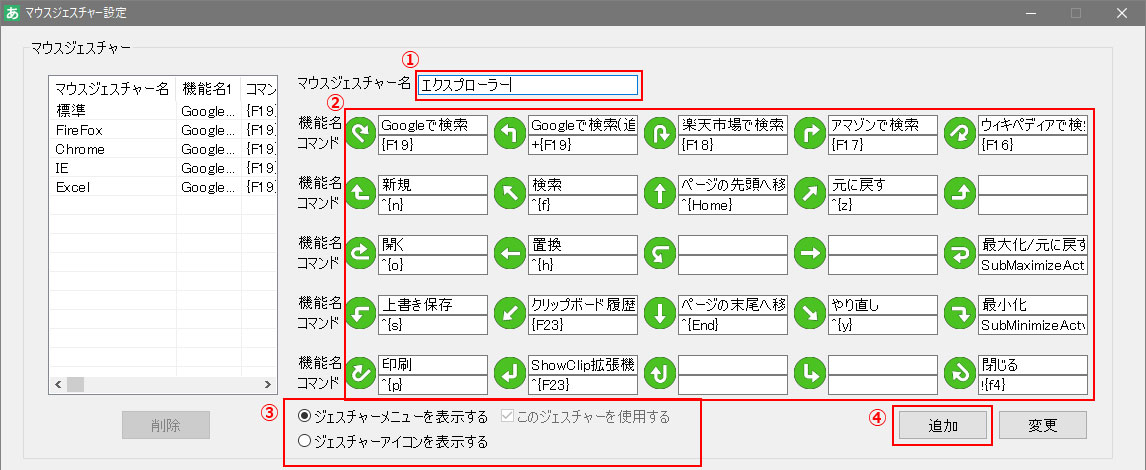Click the gesture icon beside 新規
This screenshot has height=470, width=1146.
(x=360, y=193)
